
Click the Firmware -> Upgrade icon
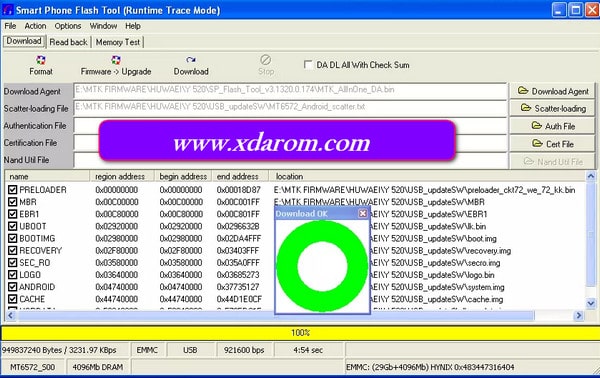[116, 60]
